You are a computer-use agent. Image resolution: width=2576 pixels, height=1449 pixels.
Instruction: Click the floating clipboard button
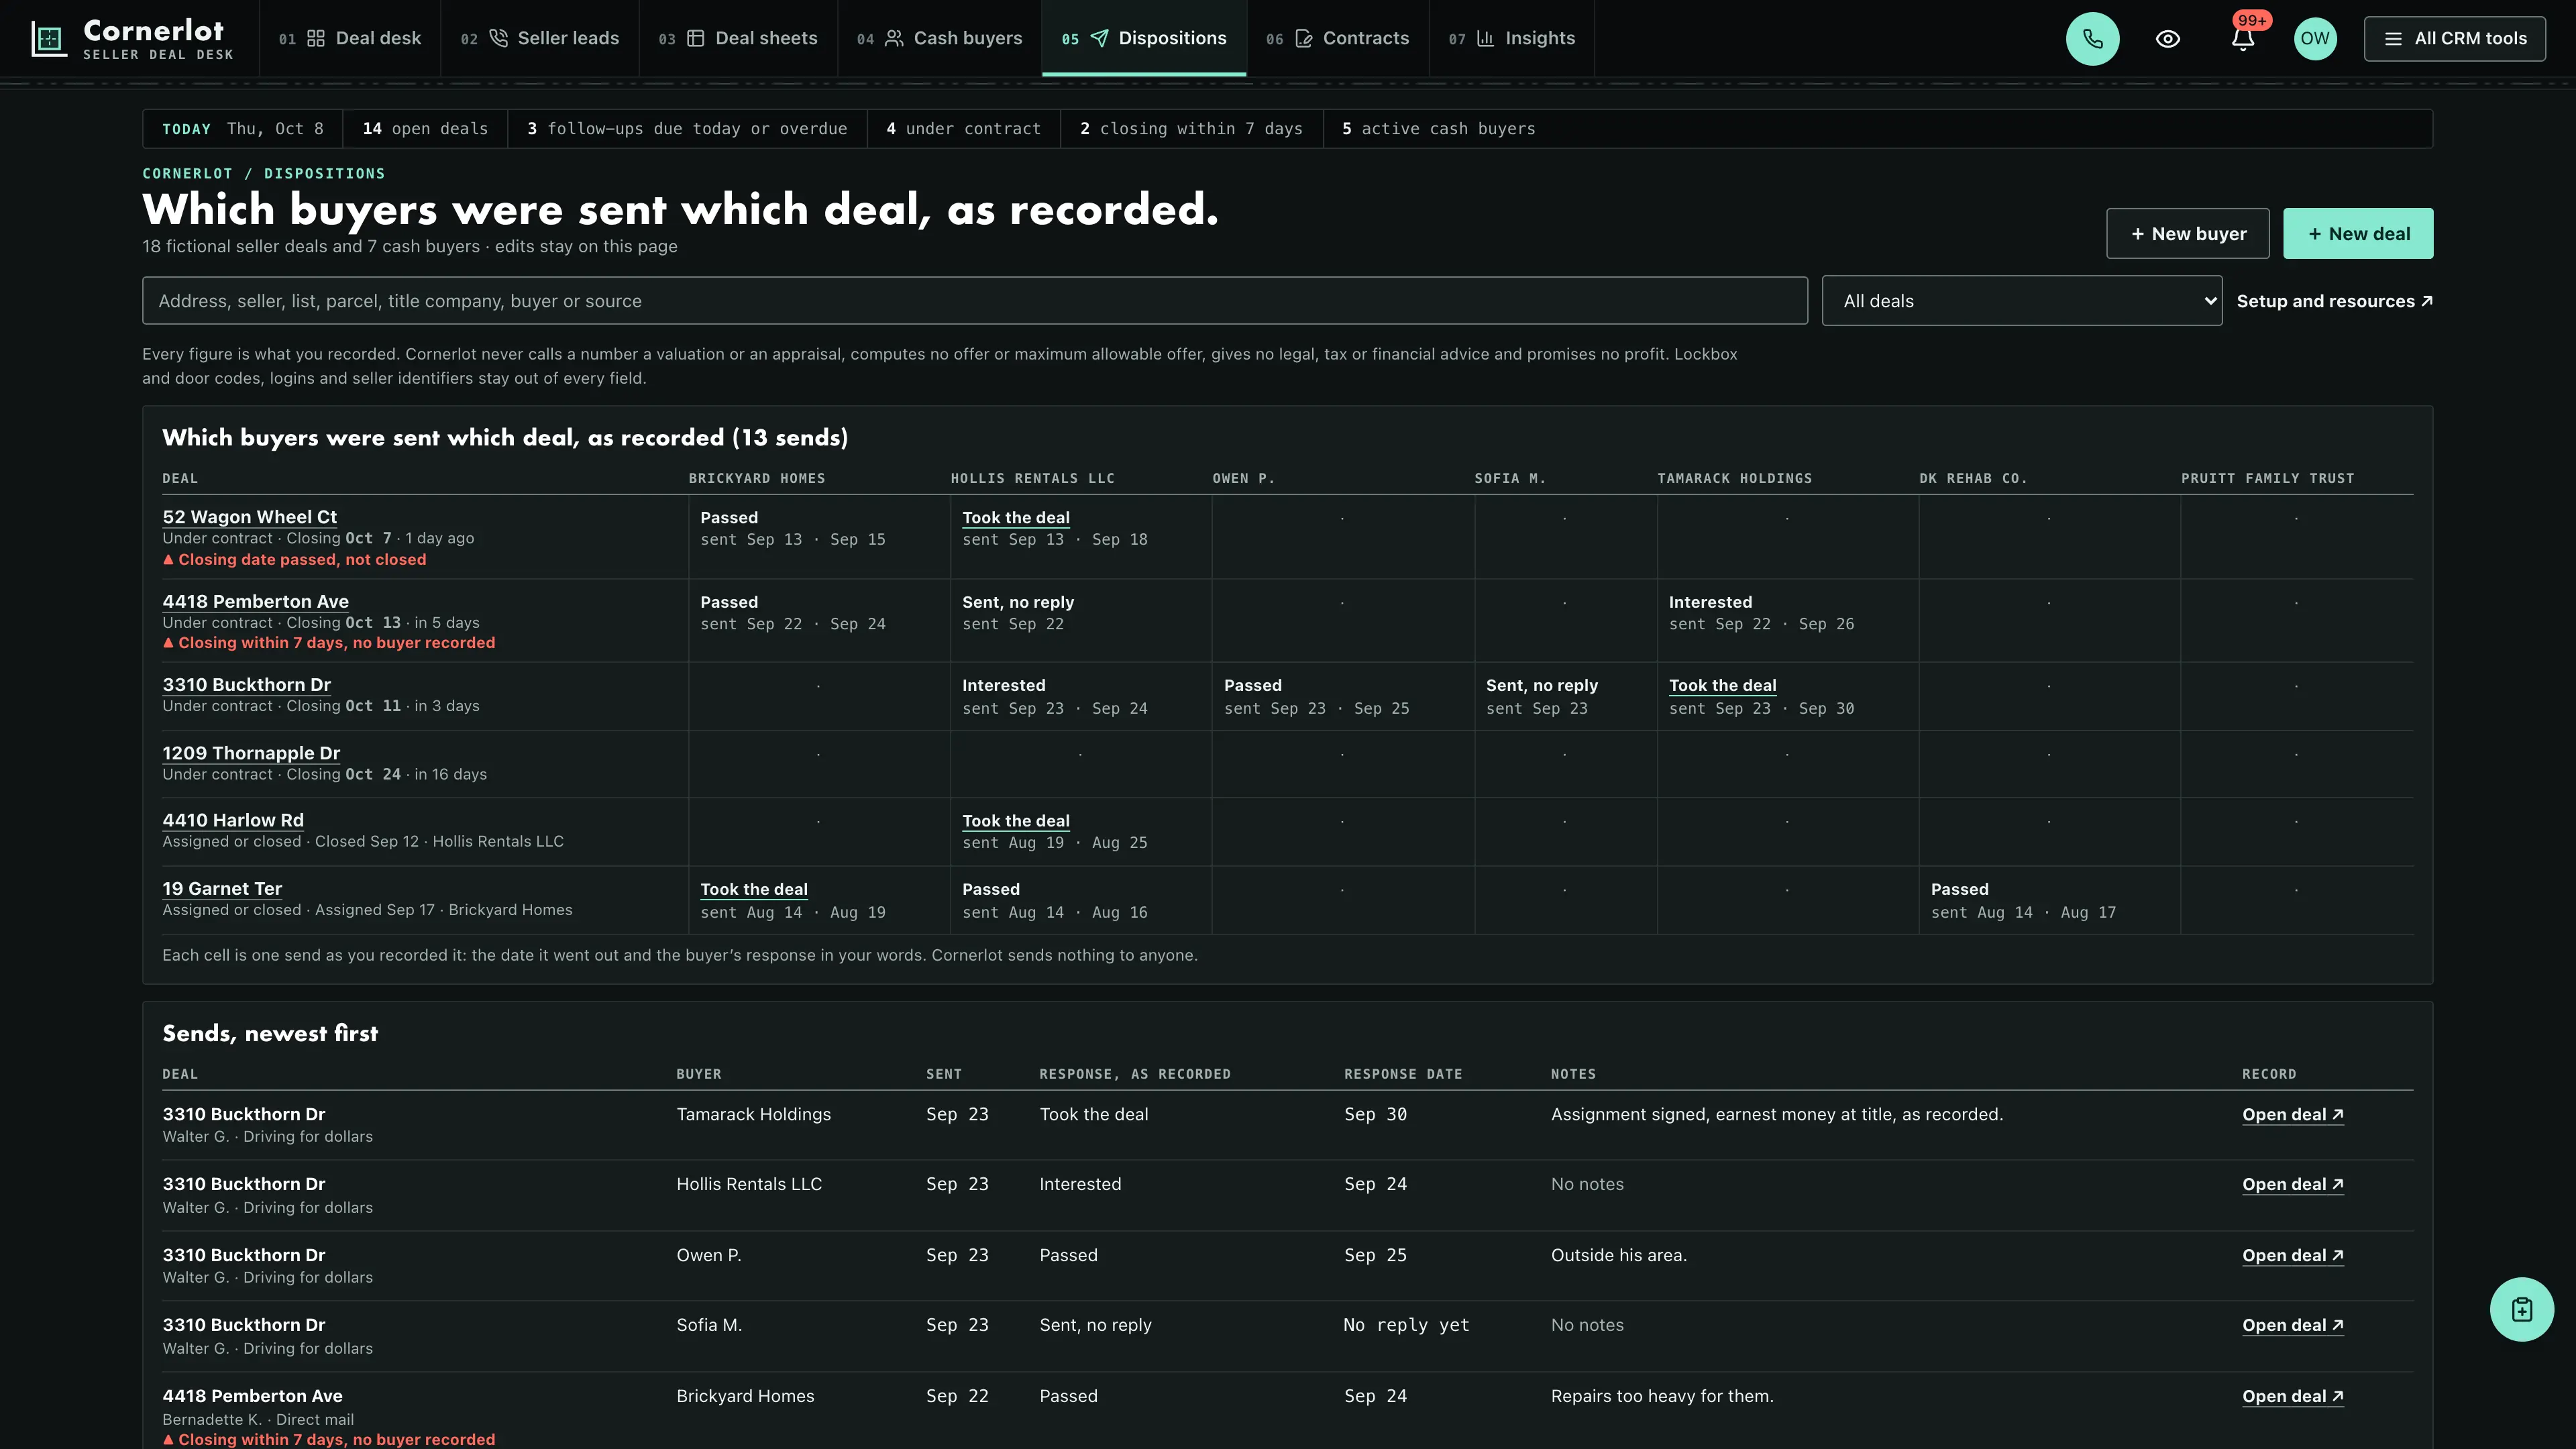(x=2521, y=1309)
